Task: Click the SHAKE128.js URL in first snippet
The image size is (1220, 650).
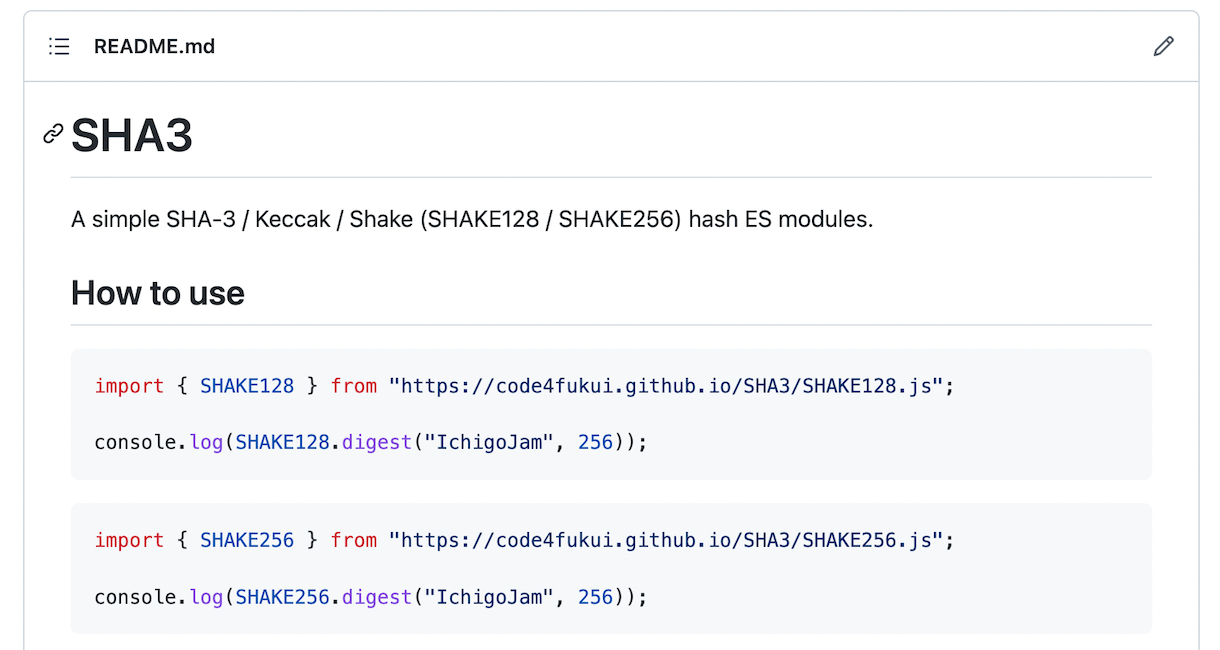Action: click(668, 385)
